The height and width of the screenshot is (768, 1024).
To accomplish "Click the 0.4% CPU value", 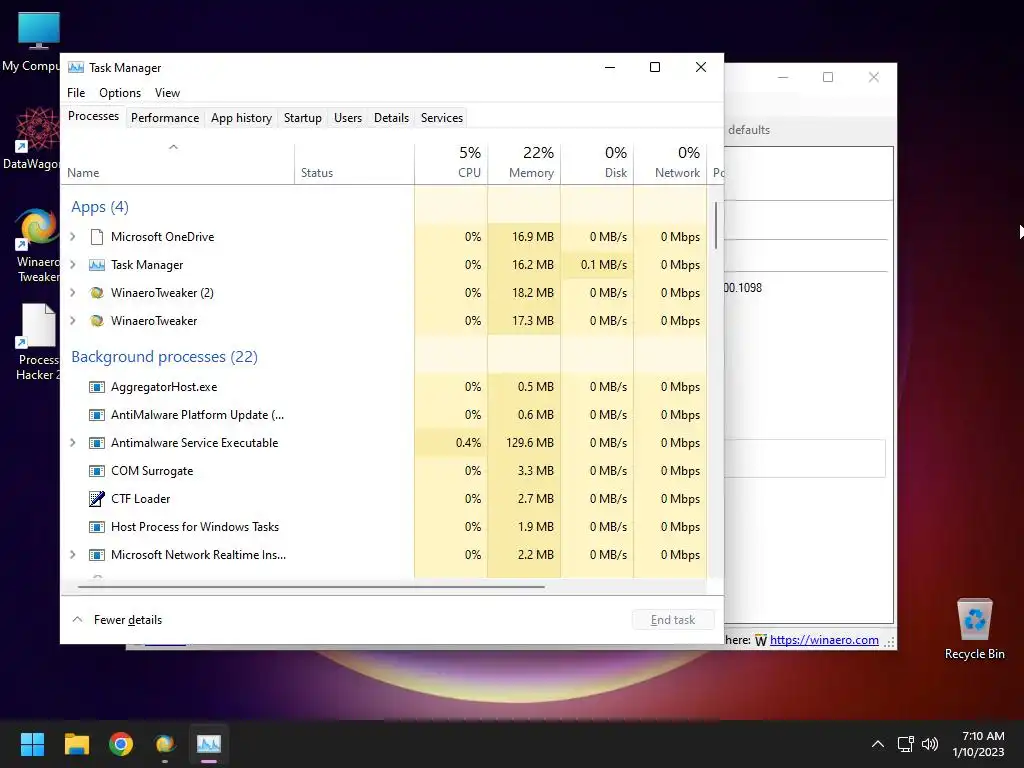I will point(468,443).
